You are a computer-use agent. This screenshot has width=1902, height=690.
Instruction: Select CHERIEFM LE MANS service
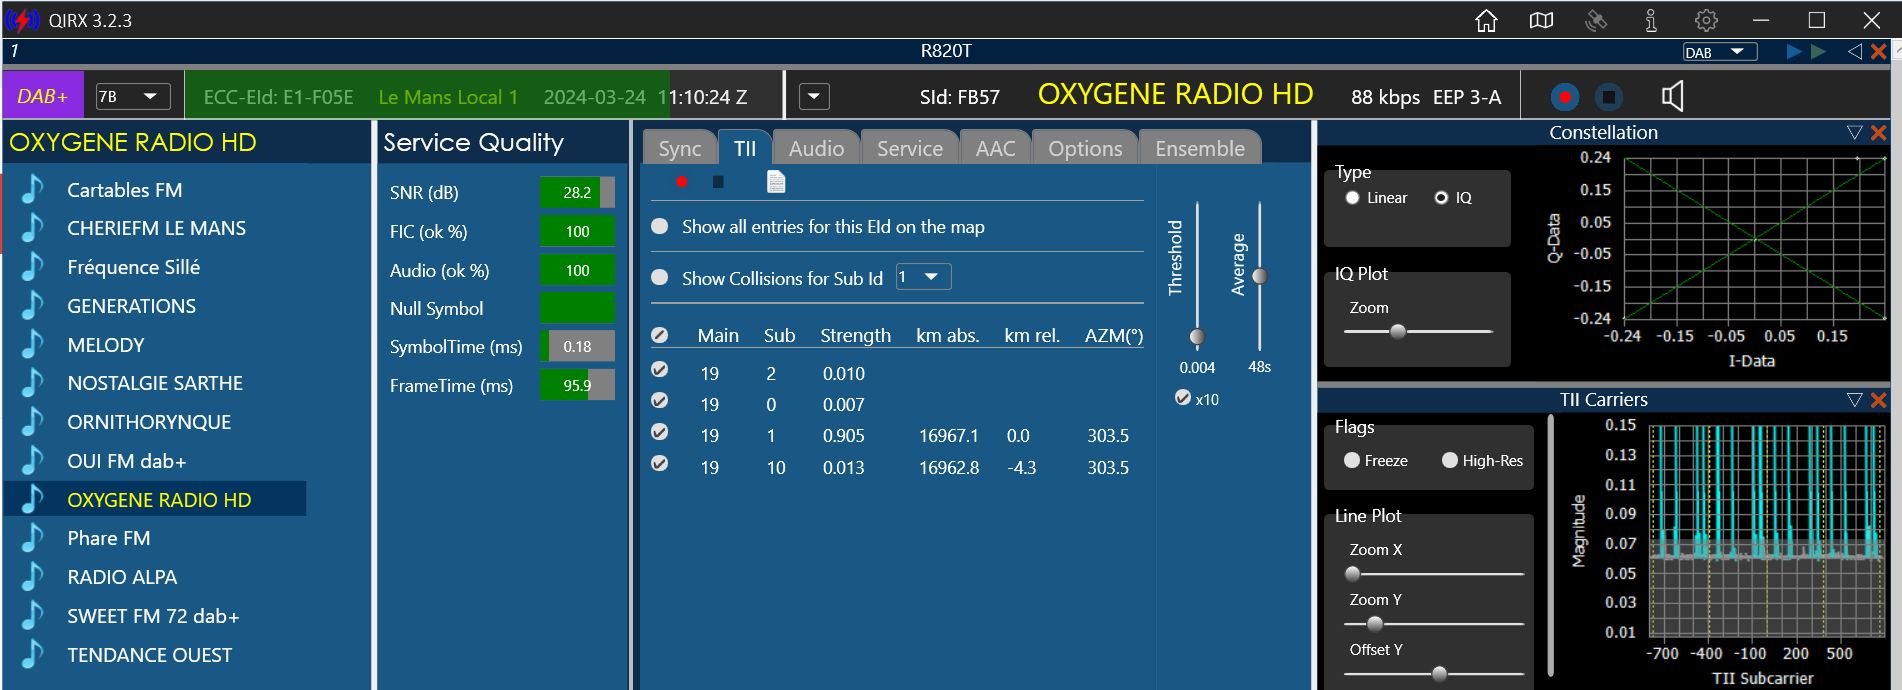(156, 228)
